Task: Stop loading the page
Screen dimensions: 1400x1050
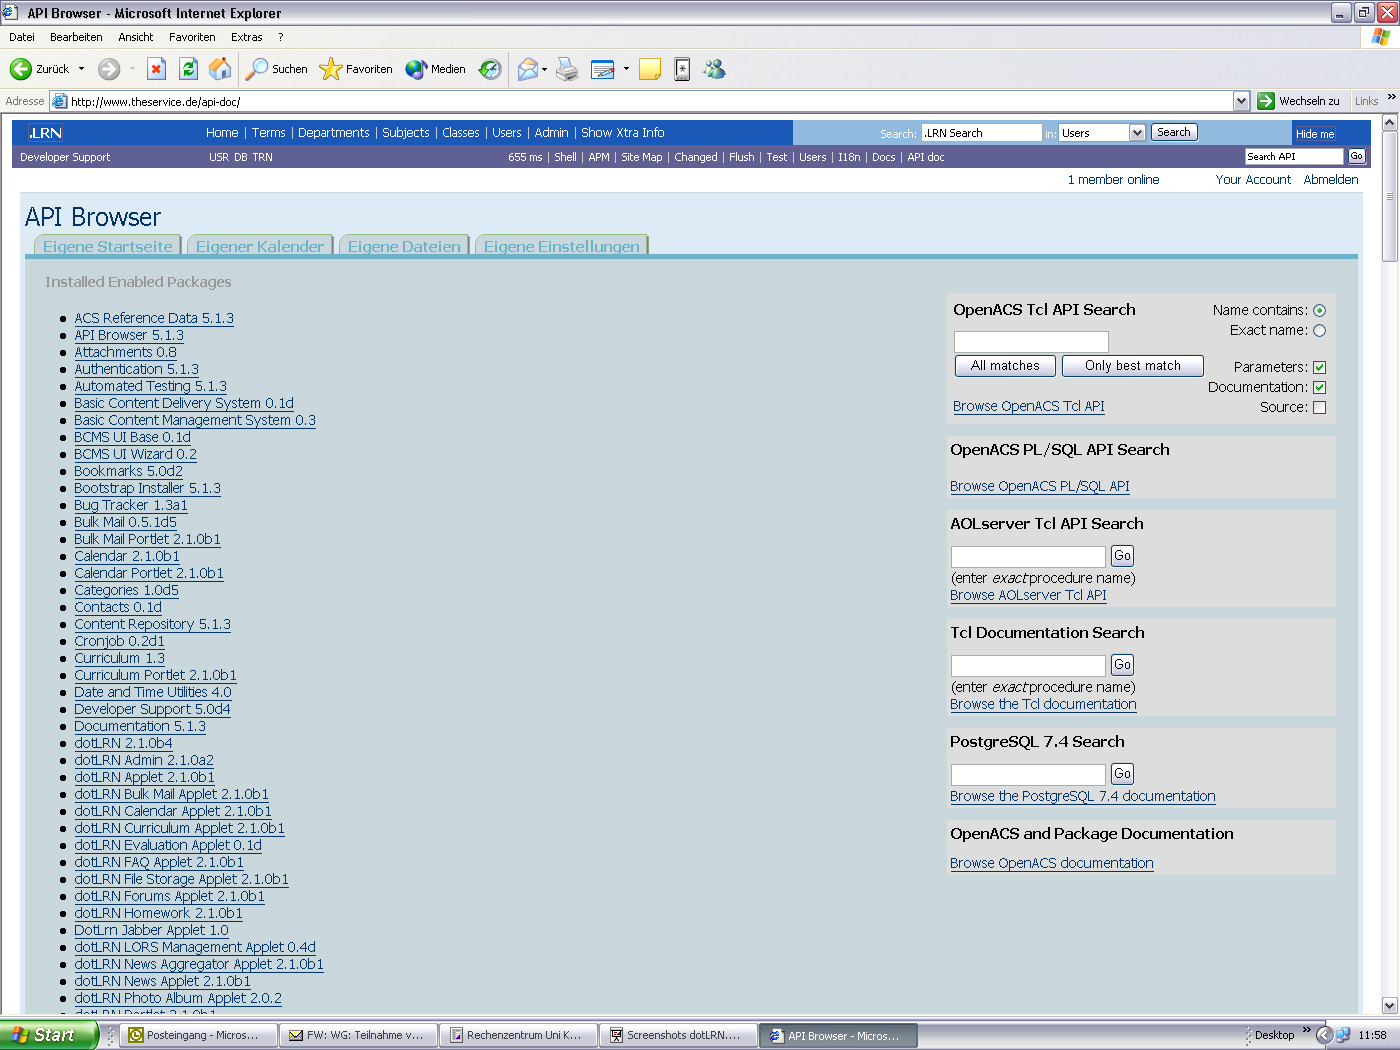Action: pos(155,68)
